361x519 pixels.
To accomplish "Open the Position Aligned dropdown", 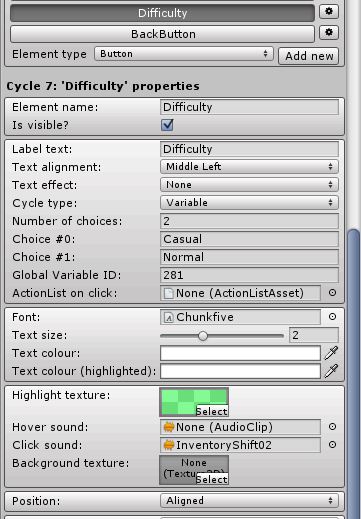I will pyautogui.click(x=249, y=501).
